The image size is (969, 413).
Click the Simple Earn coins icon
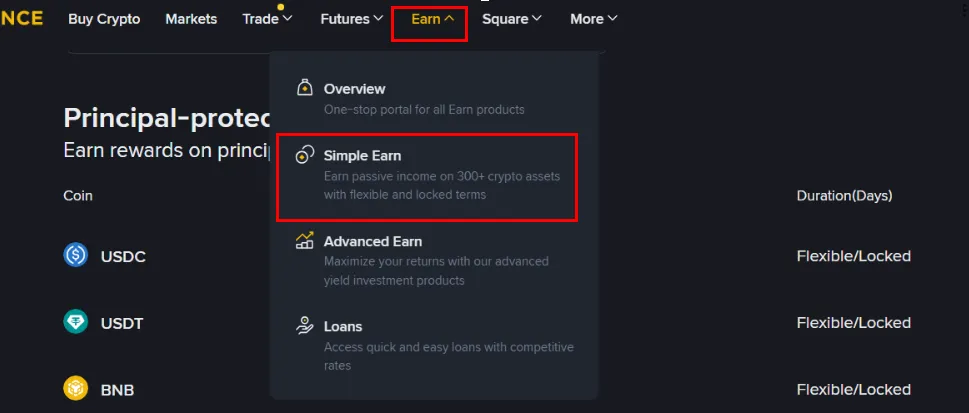(x=305, y=156)
